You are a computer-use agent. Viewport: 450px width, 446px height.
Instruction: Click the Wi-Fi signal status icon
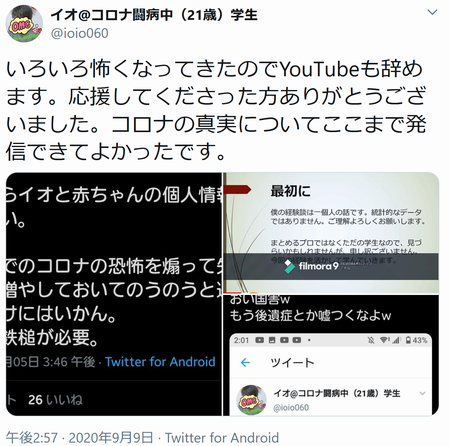pyautogui.click(x=384, y=340)
